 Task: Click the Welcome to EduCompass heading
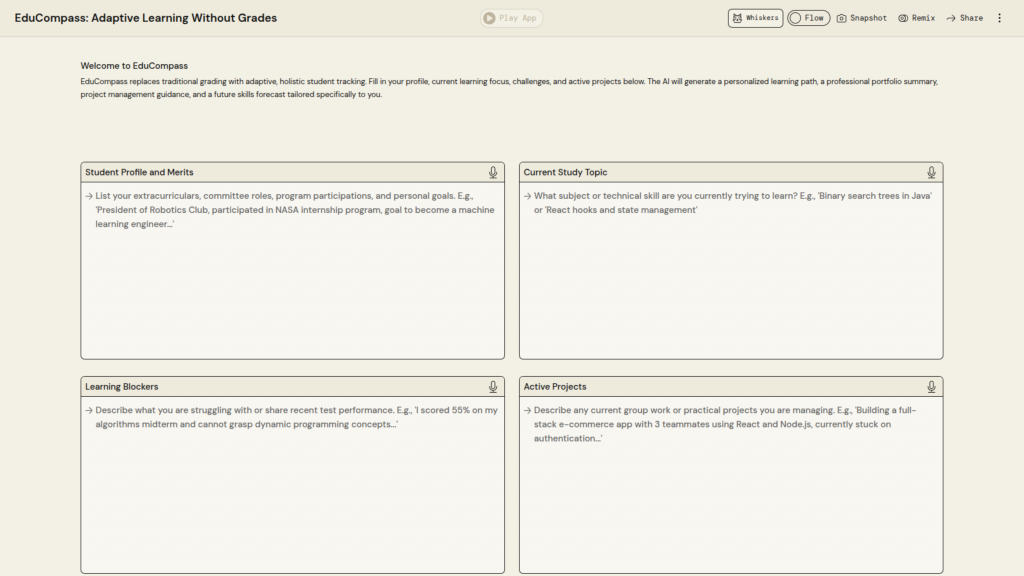tap(134, 66)
